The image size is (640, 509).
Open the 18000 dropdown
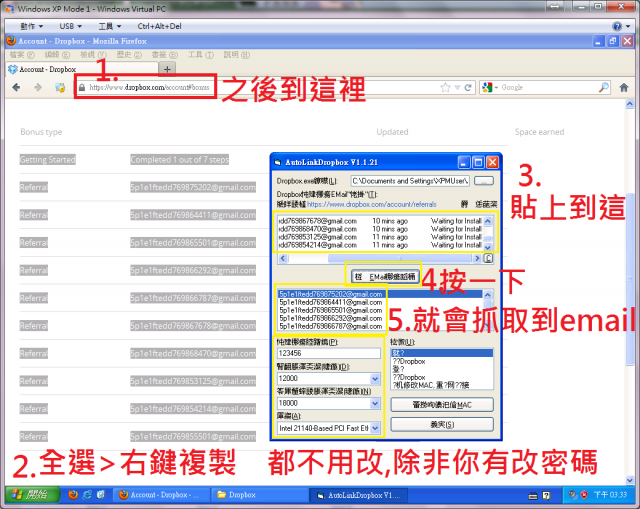coord(375,404)
